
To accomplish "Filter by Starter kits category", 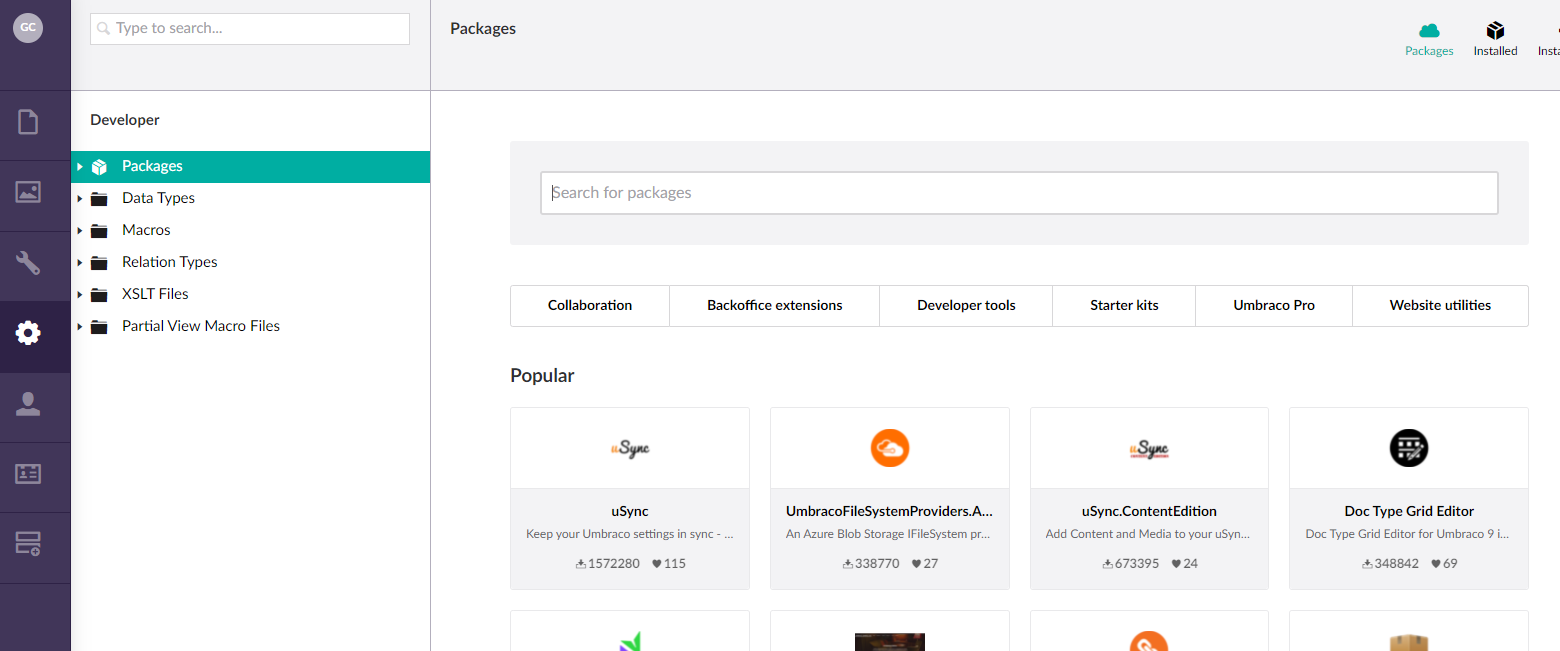I will pyautogui.click(x=1124, y=305).
